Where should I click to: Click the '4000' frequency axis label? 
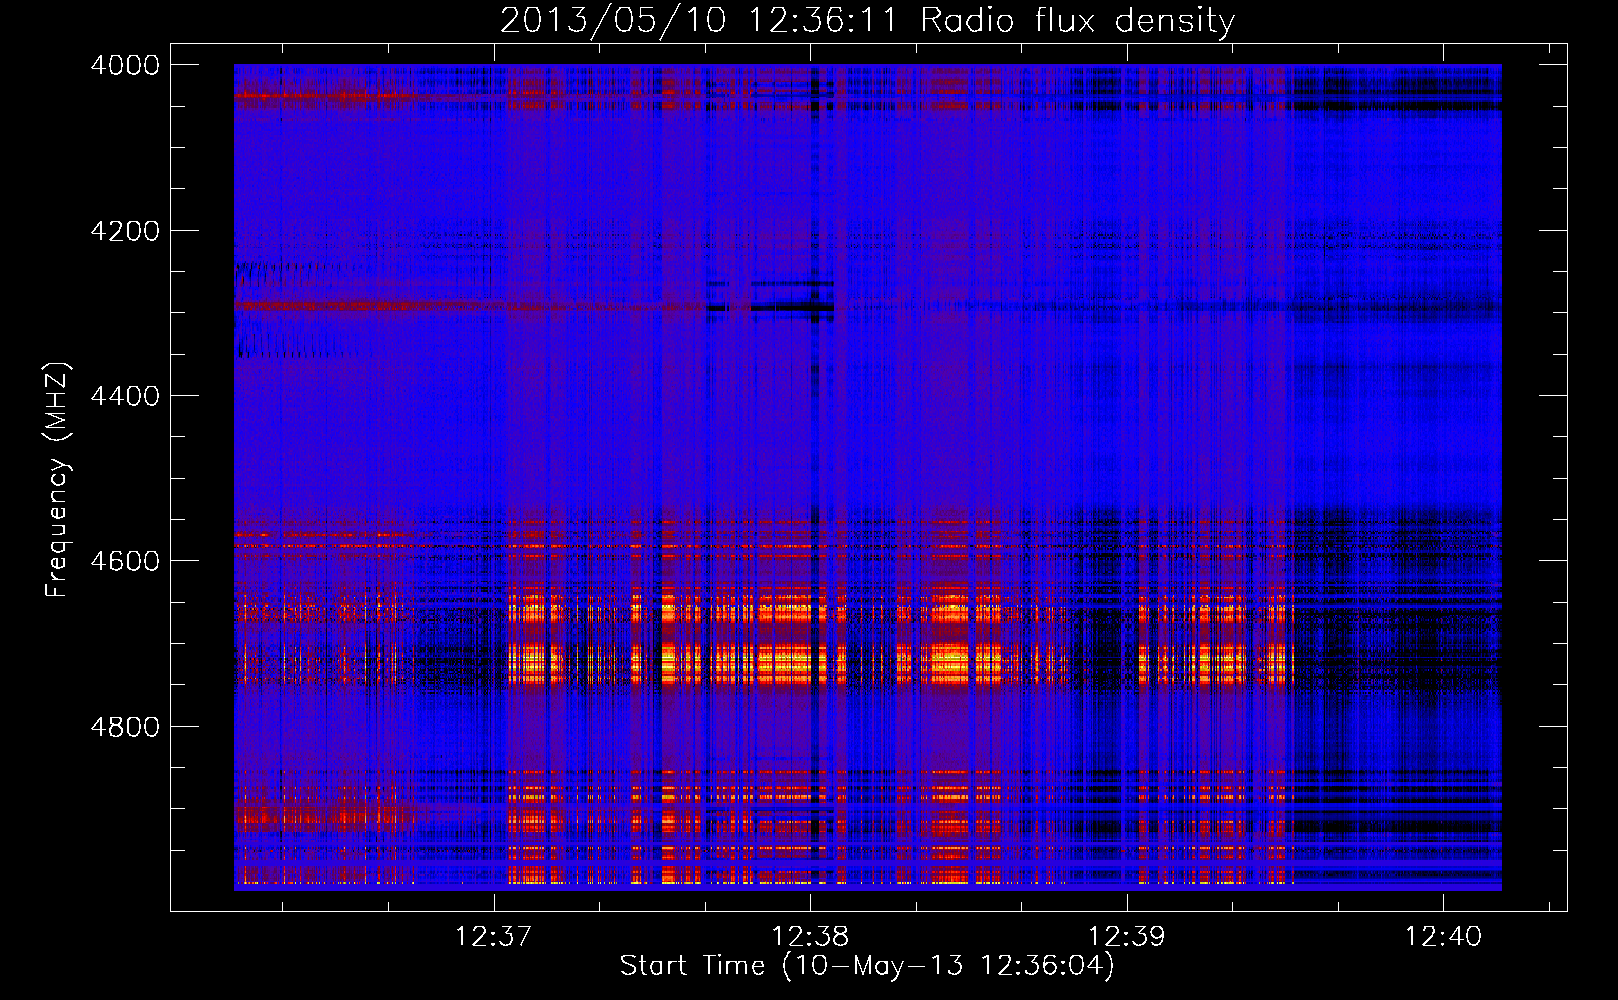coord(125,65)
